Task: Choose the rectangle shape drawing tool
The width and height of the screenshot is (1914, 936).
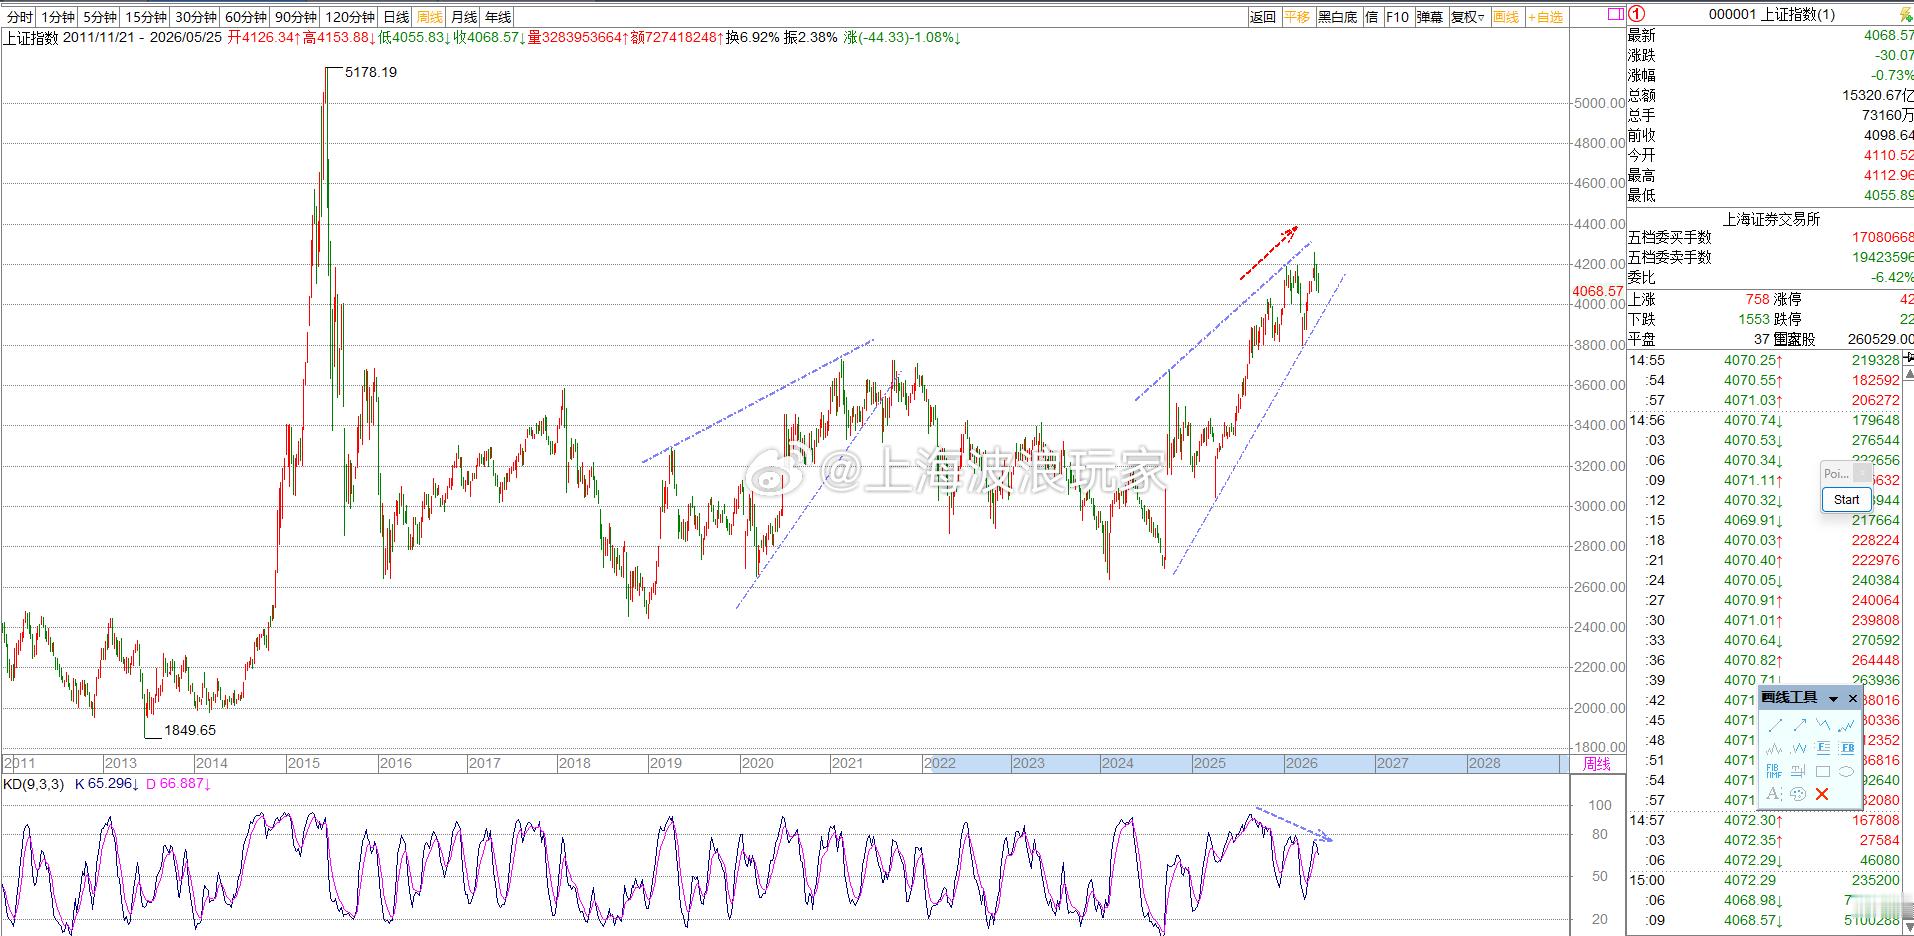Action: 1823,771
